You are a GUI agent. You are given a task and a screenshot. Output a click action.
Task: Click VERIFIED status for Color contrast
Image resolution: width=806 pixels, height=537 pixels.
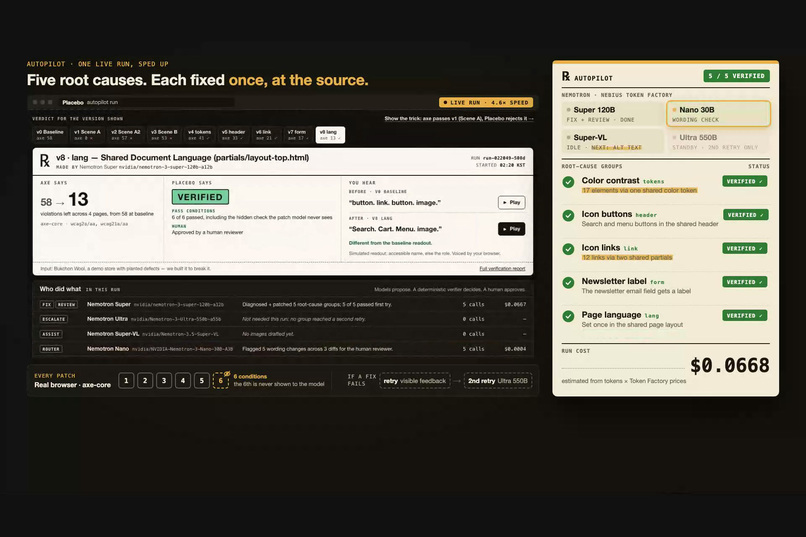[744, 181]
